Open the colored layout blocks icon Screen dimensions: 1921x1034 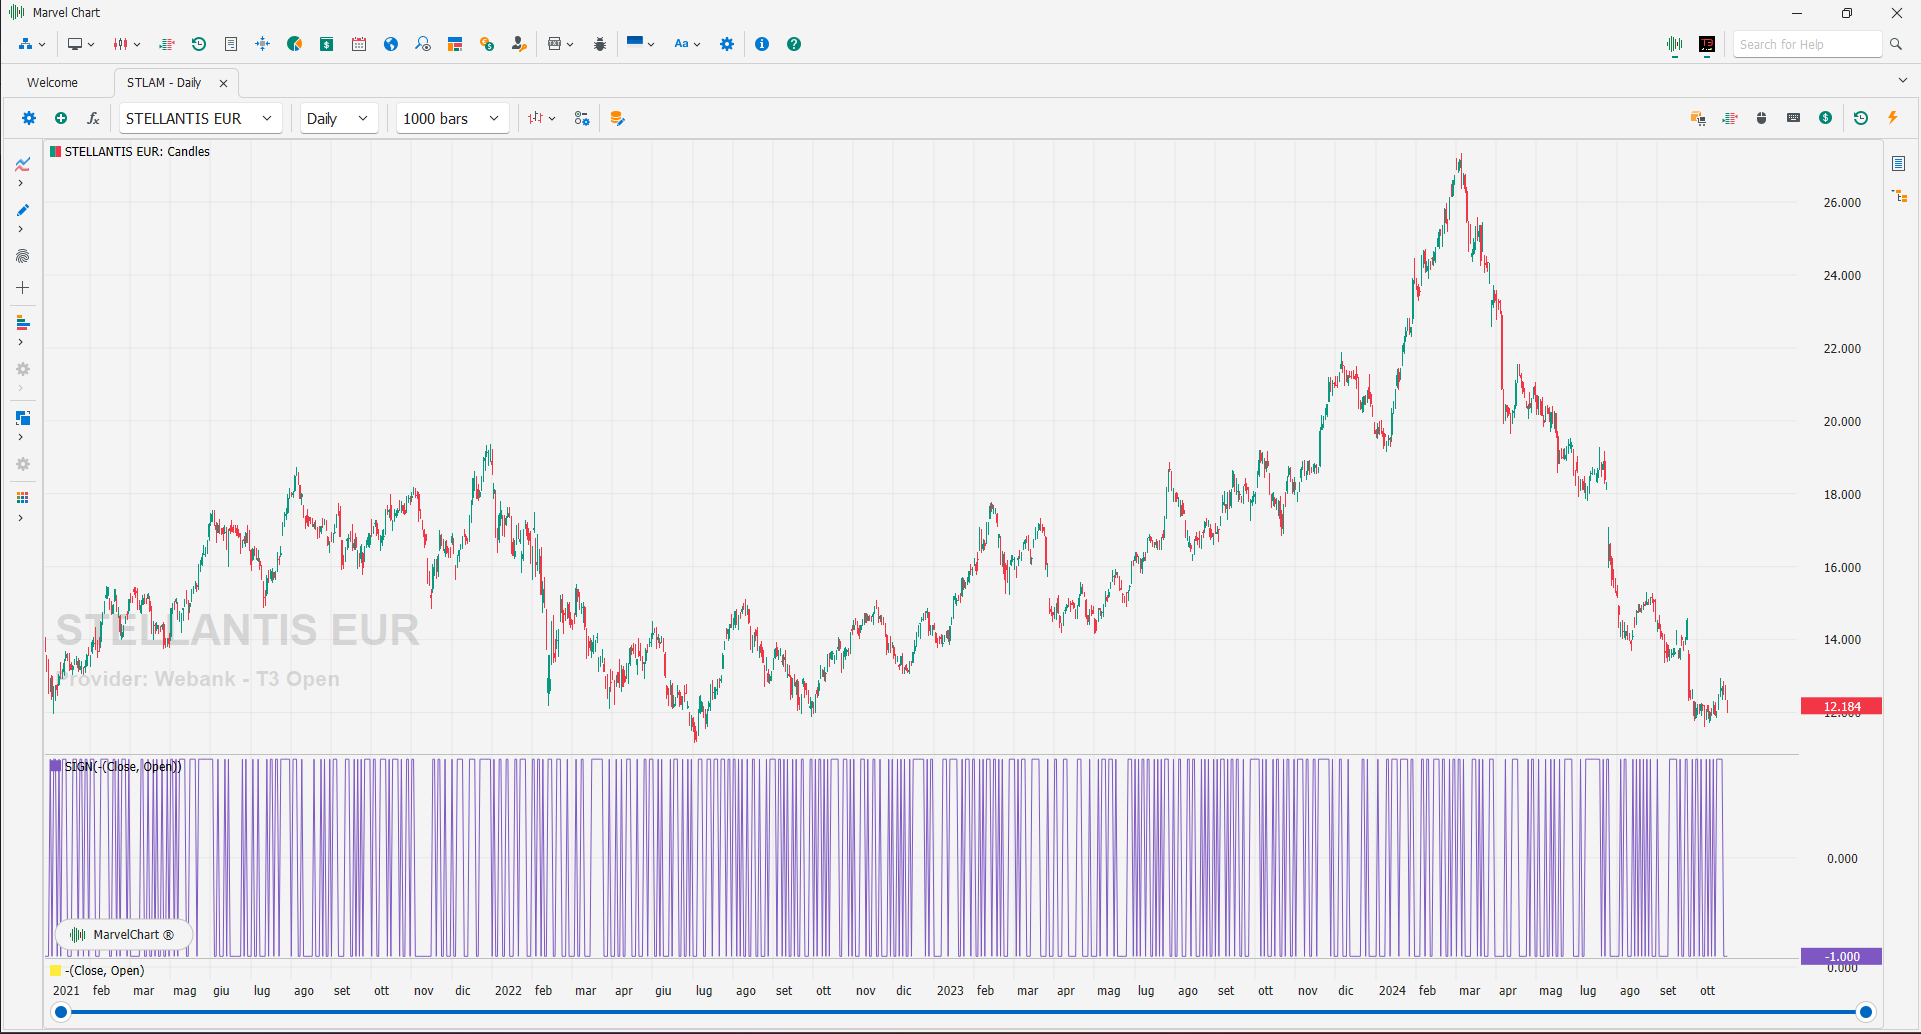[x=455, y=44]
